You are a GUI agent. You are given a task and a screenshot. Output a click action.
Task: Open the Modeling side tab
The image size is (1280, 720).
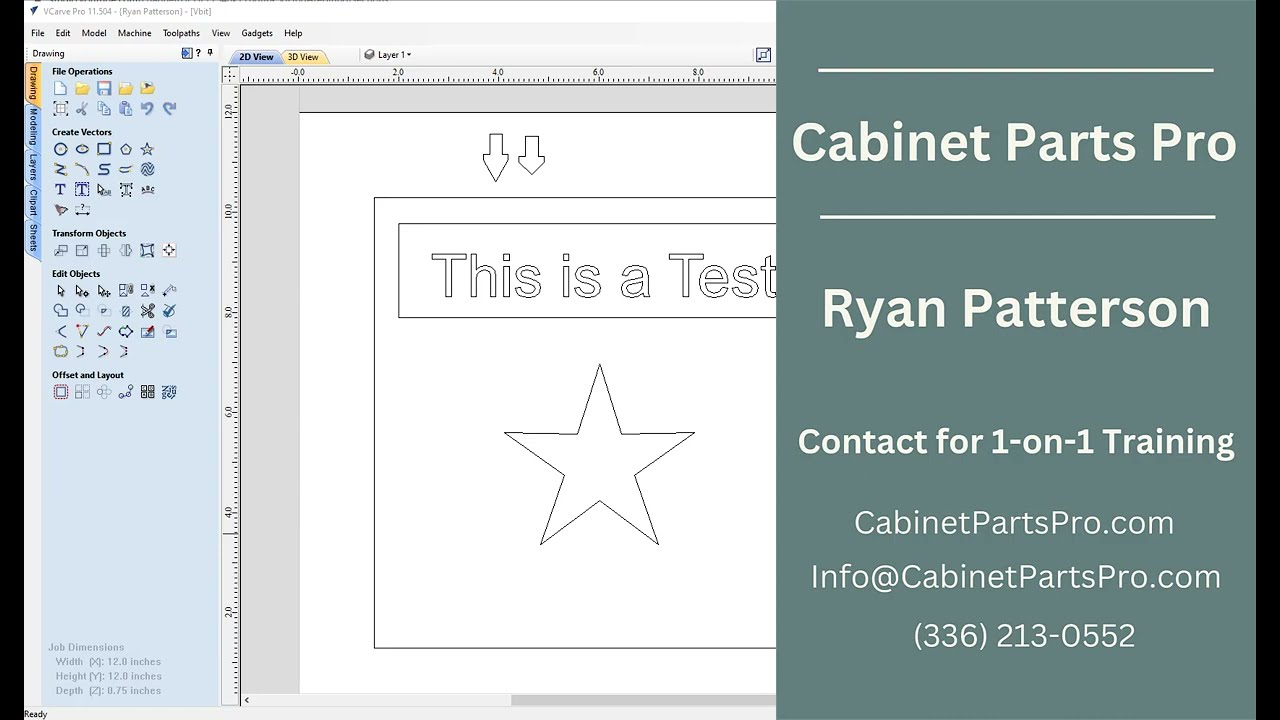pos(32,126)
